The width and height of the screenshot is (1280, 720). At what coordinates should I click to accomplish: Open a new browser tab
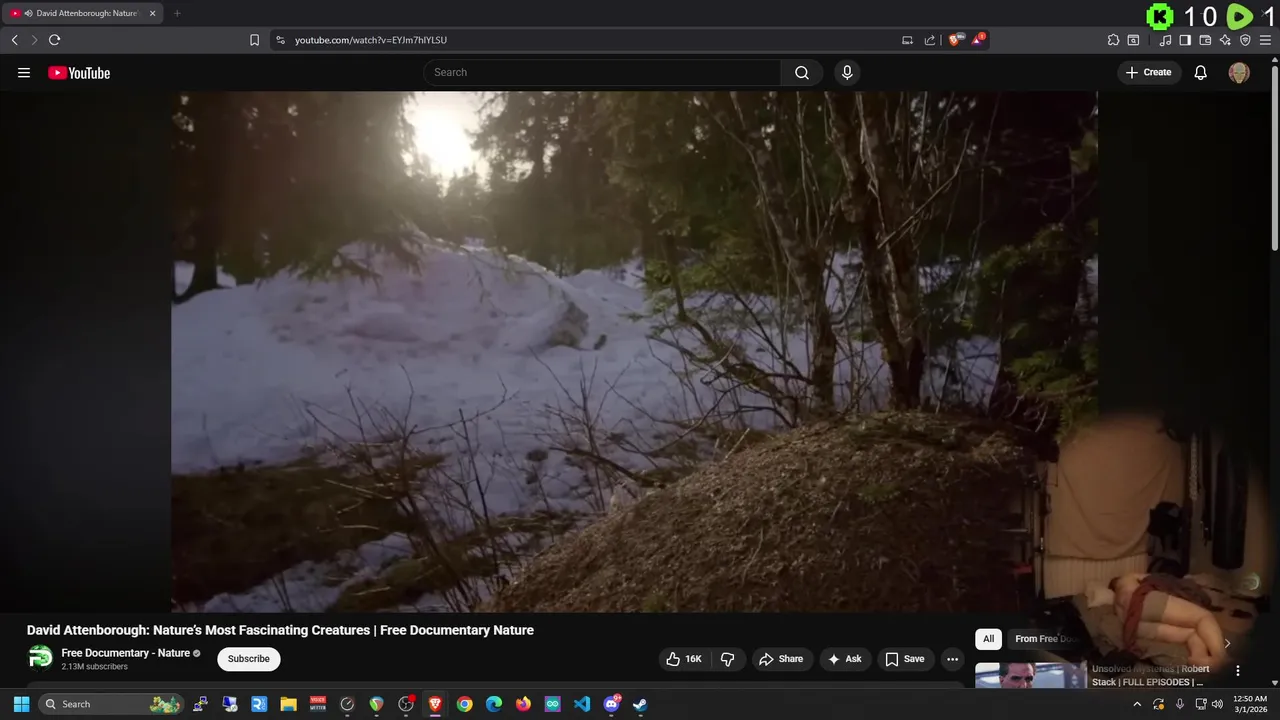click(x=177, y=13)
